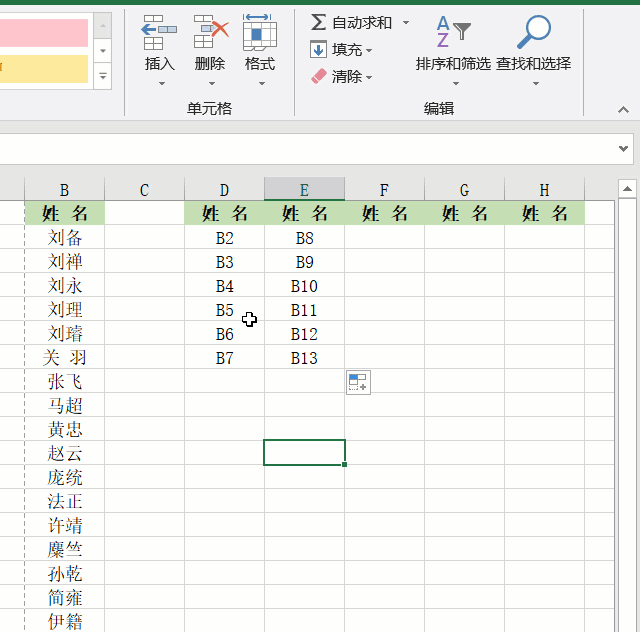Viewport: 640px width, 632px height.
Task: Click cell containing 马超
Action: 64,405
